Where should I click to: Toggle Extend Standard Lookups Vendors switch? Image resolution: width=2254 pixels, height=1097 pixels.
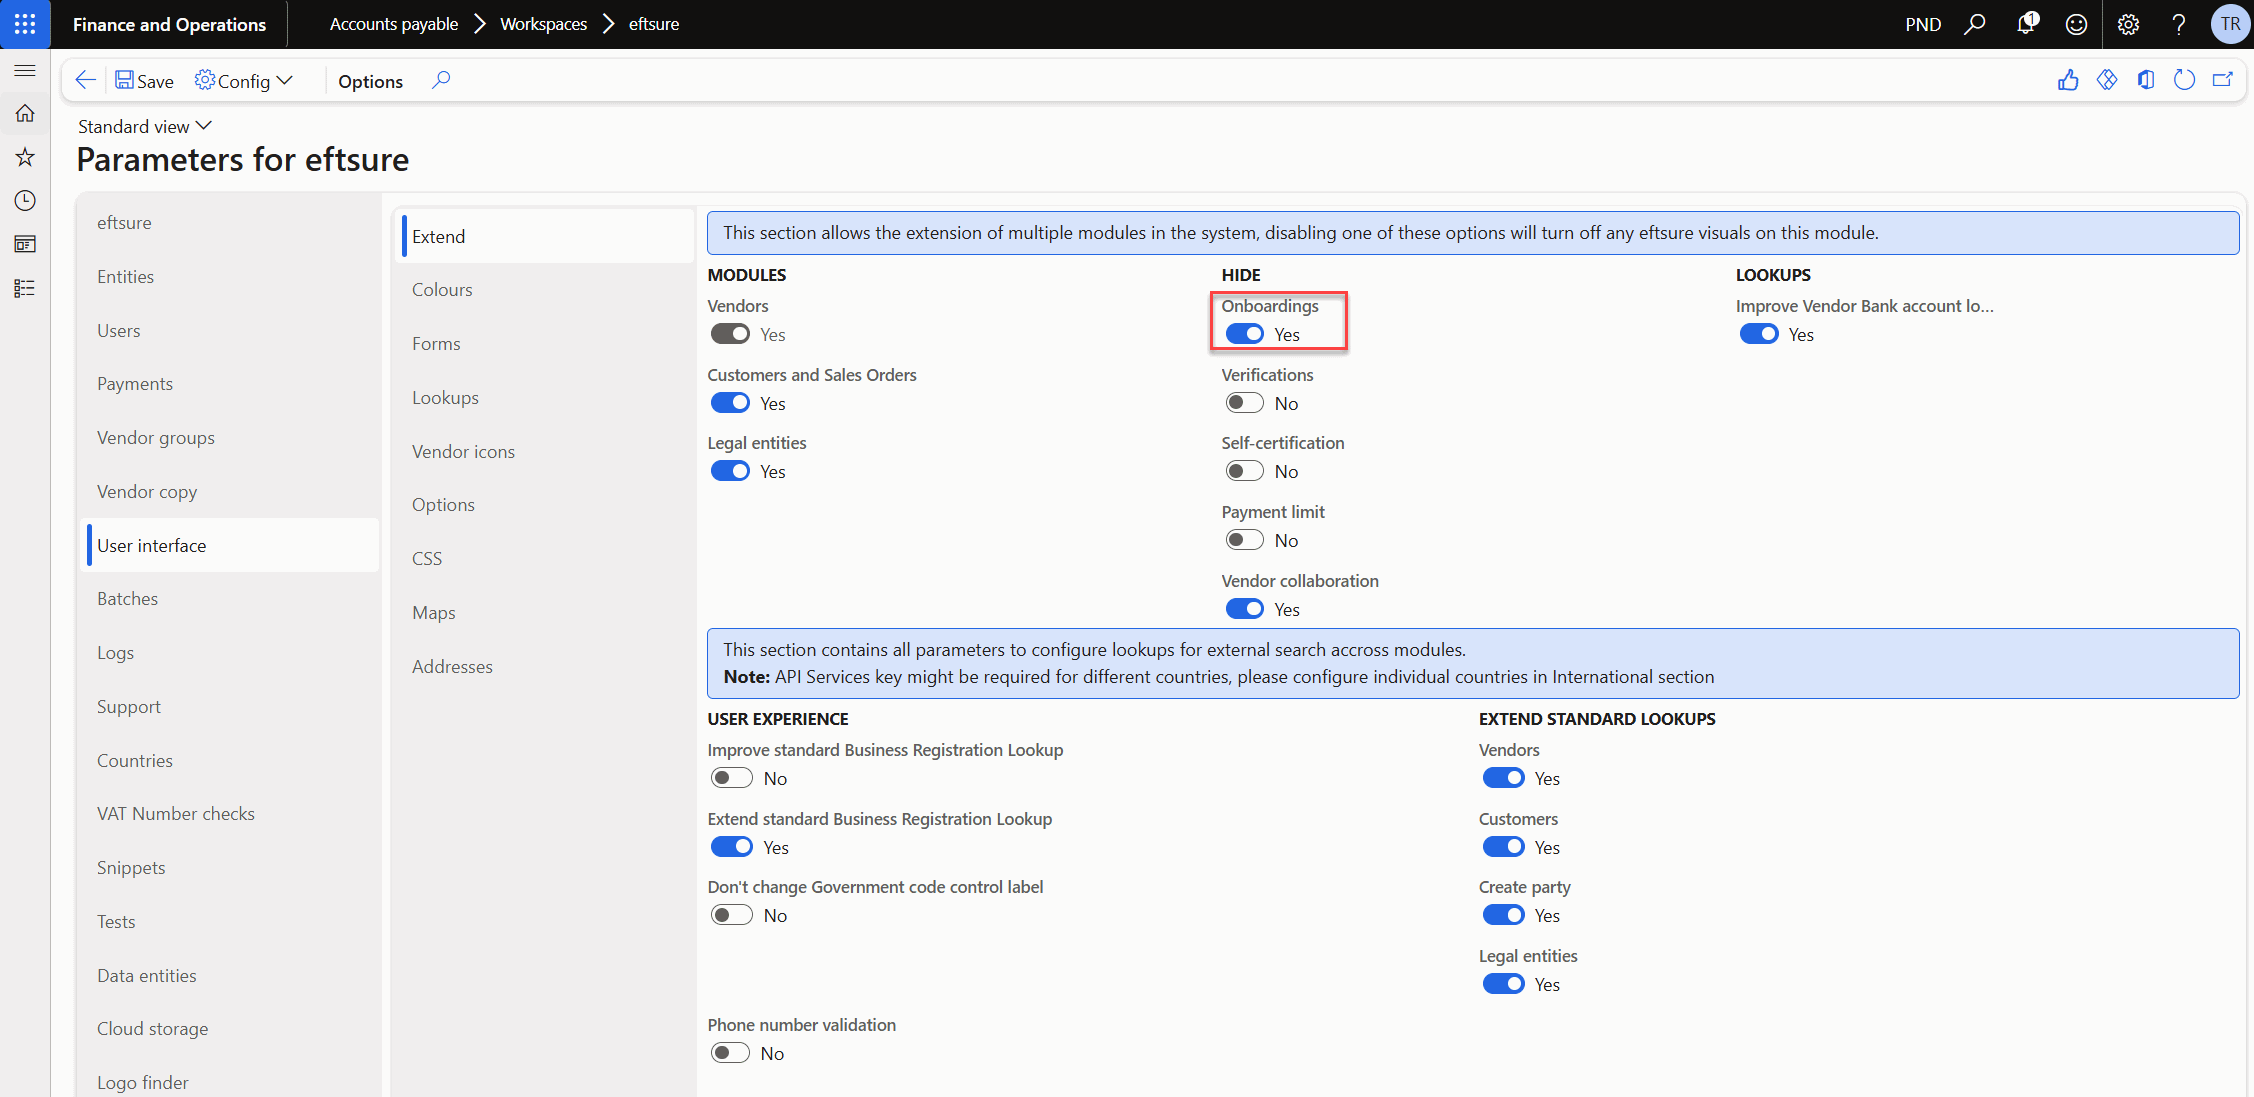click(x=1503, y=778)
